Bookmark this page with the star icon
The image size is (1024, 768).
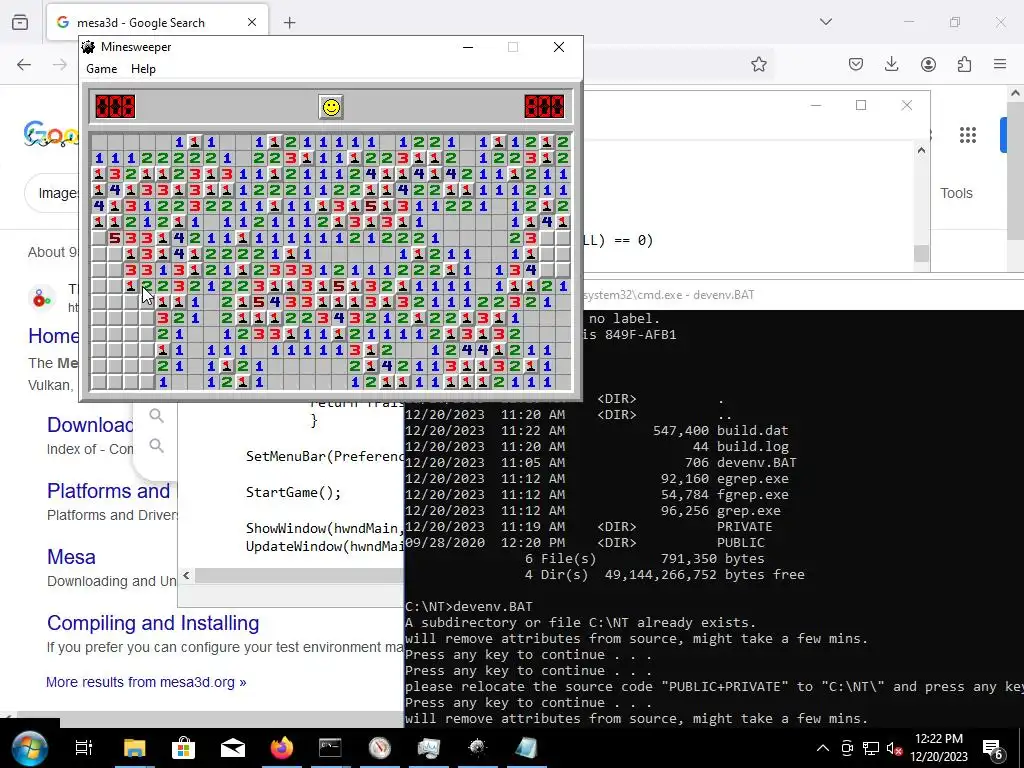pos(758,64)
